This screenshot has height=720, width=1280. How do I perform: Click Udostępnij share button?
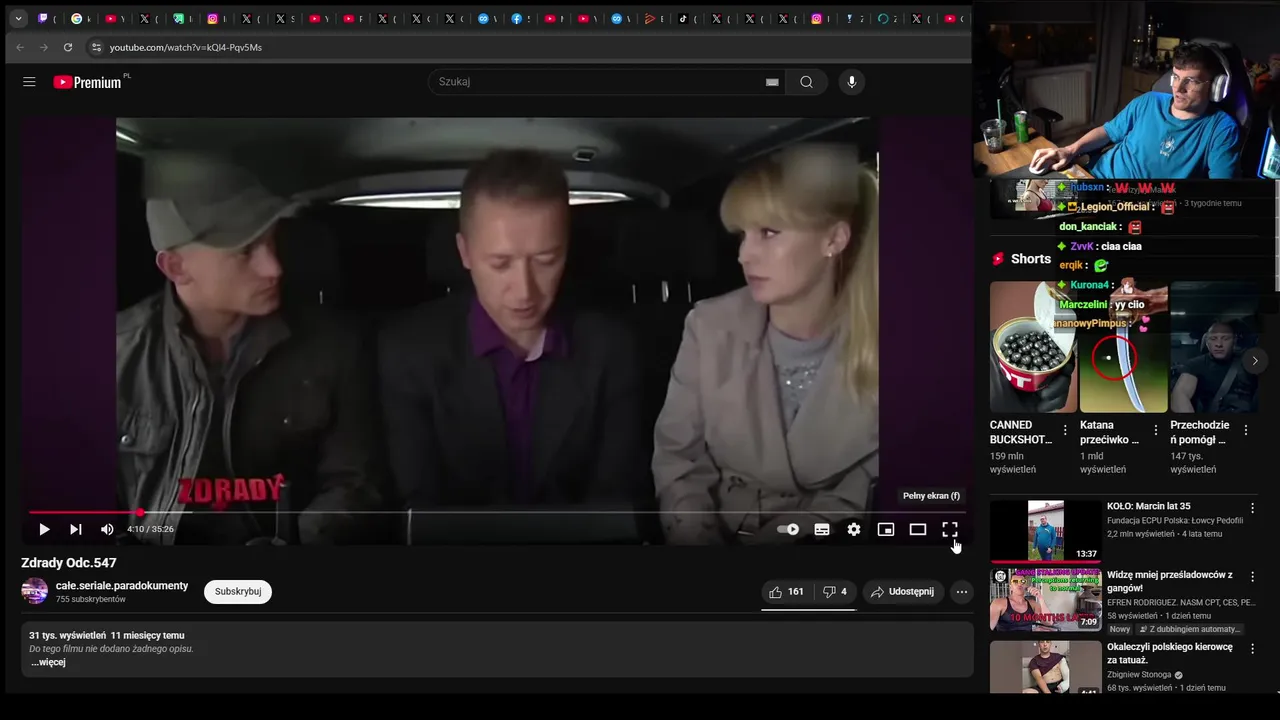902,591
